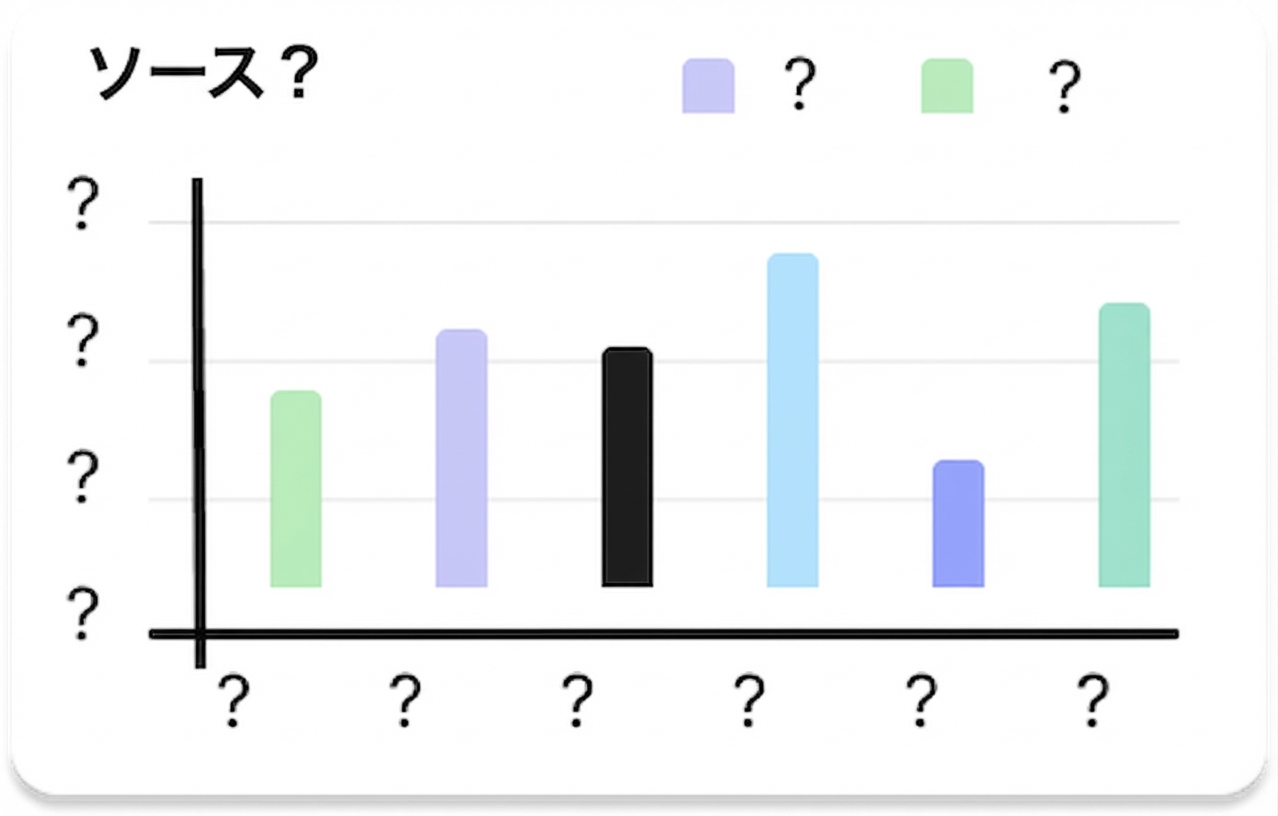Click the lavender legend swatch
The image size is (1278, 816).
708,86
